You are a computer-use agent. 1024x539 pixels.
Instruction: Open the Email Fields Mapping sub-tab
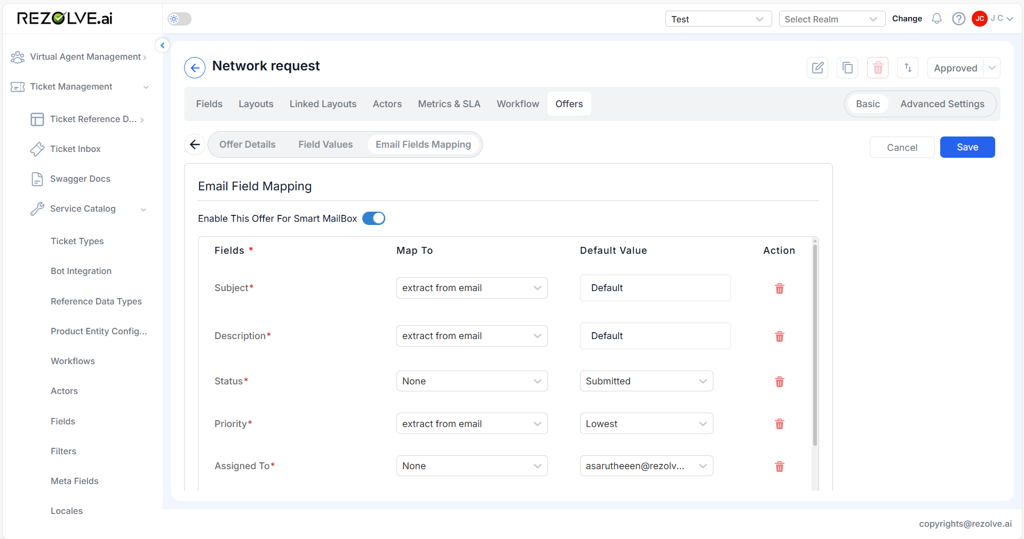click(x=423, y=144)
